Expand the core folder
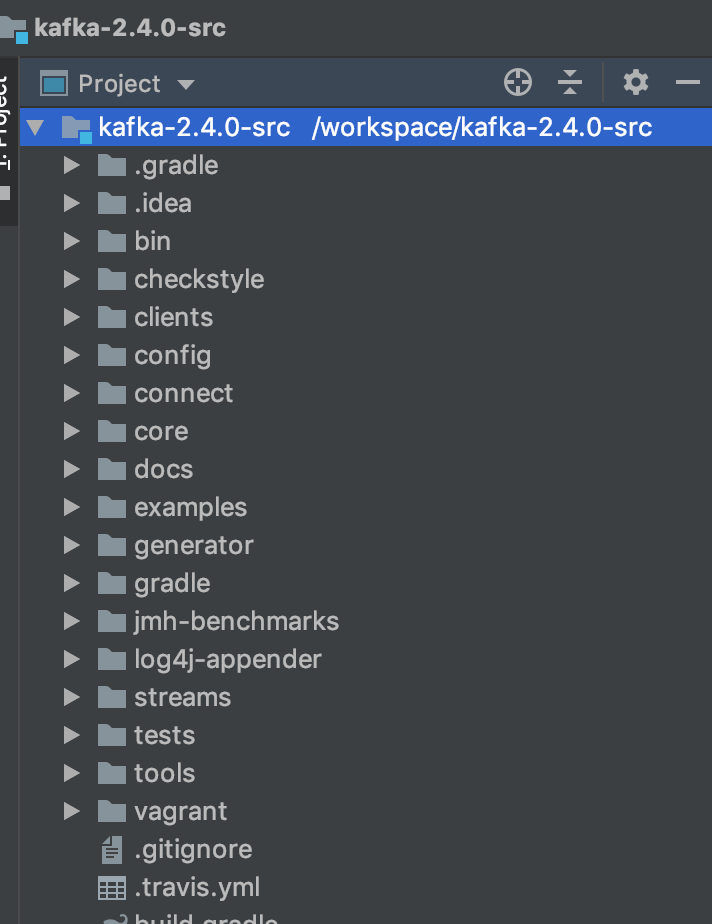 click(70, 431)
